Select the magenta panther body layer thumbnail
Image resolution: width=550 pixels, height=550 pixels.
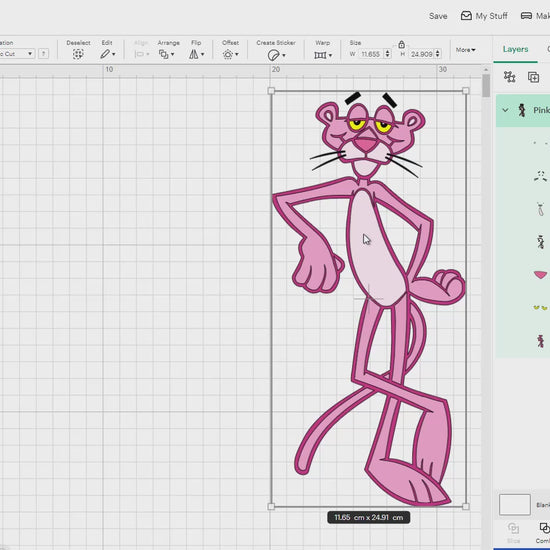(x=541, y=341)
